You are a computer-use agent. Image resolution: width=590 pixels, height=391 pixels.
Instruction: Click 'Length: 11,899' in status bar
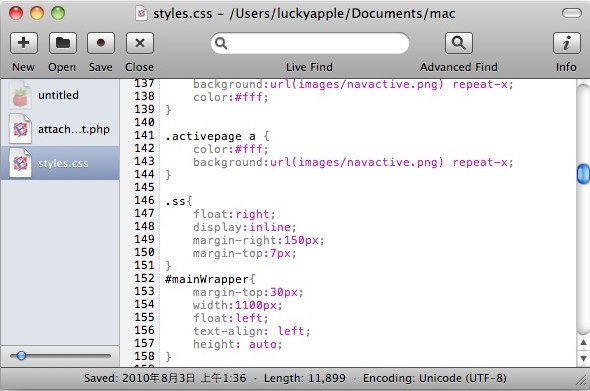click(x=305, y=378)
